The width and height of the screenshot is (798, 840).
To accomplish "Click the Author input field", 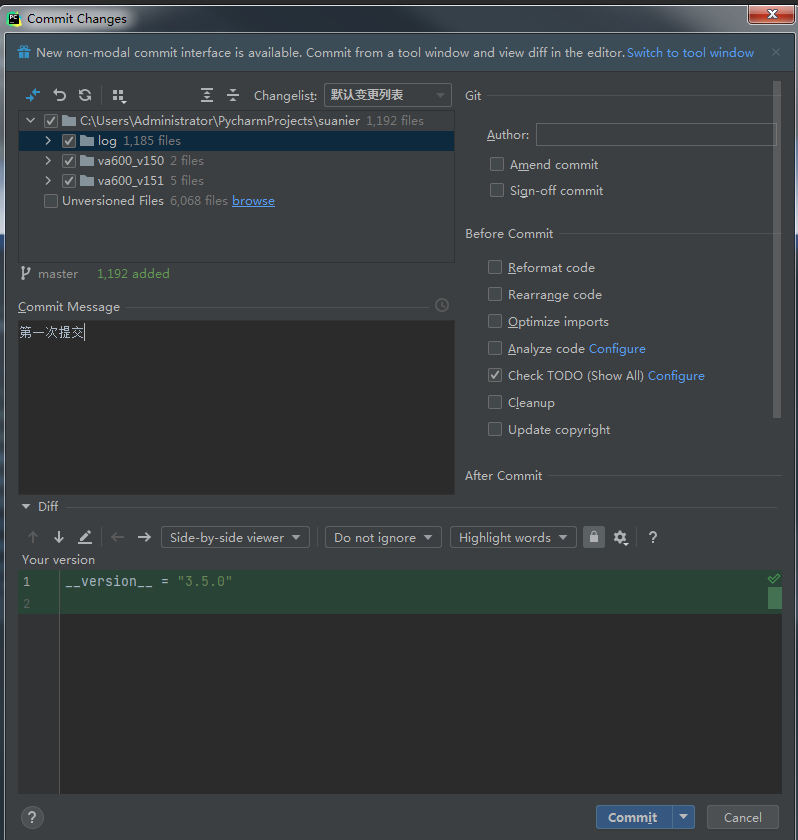I will [656, 134].
